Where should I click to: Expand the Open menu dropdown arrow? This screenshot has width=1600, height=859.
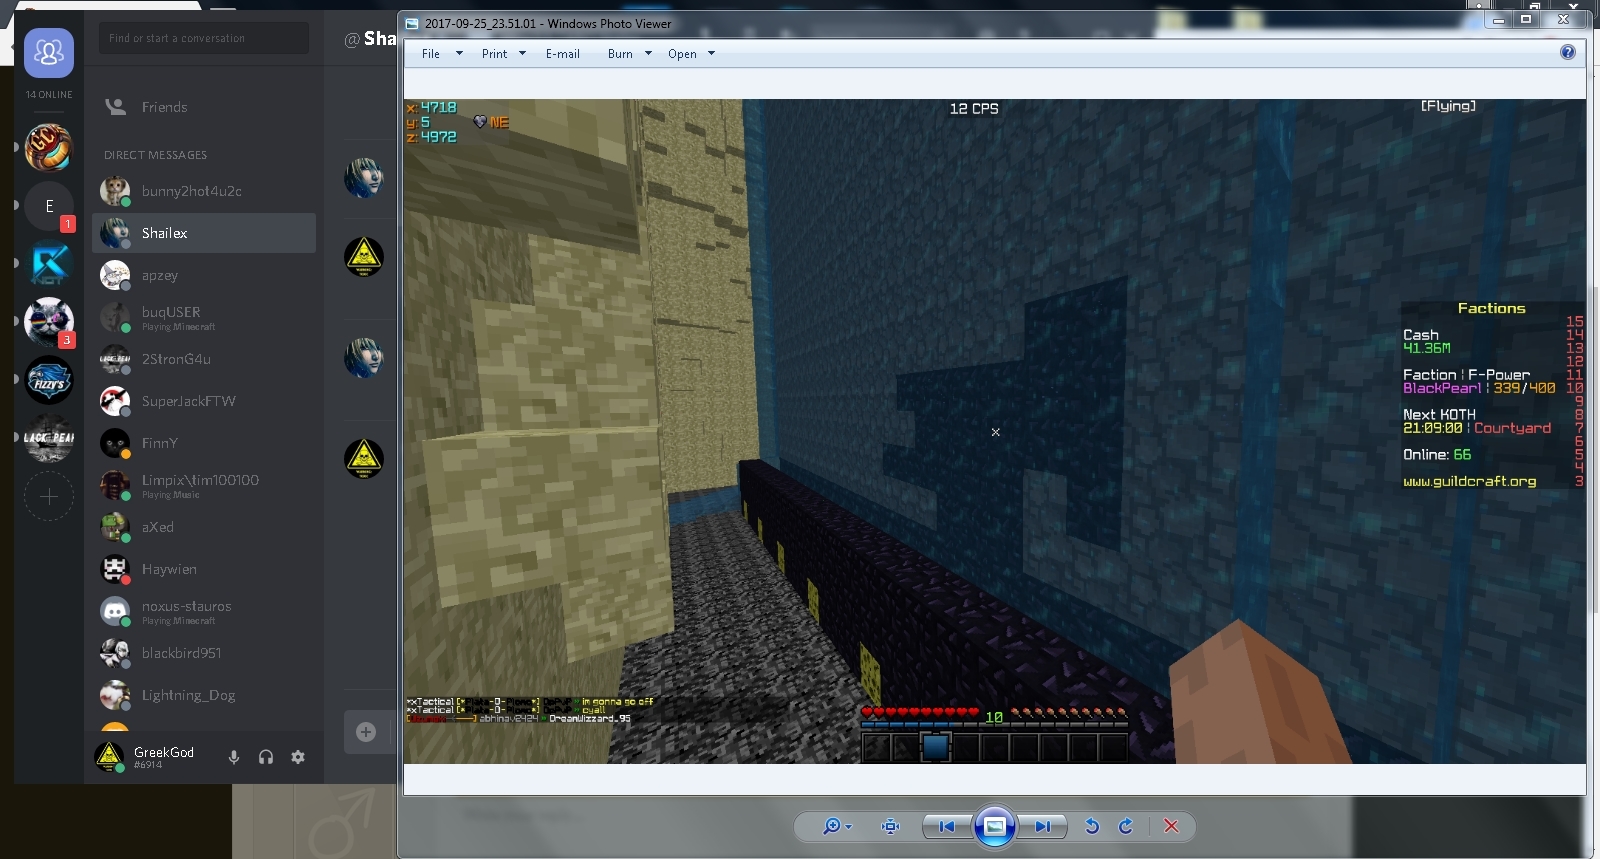pos(712,54)
